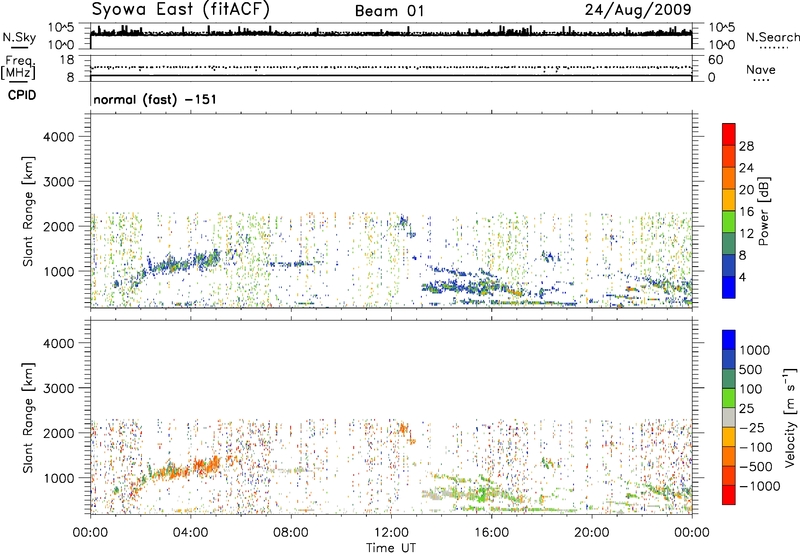Click the 'Freq. [MHz]' axis label
Viewport: 800px width, 554px height.
(18, 68)
